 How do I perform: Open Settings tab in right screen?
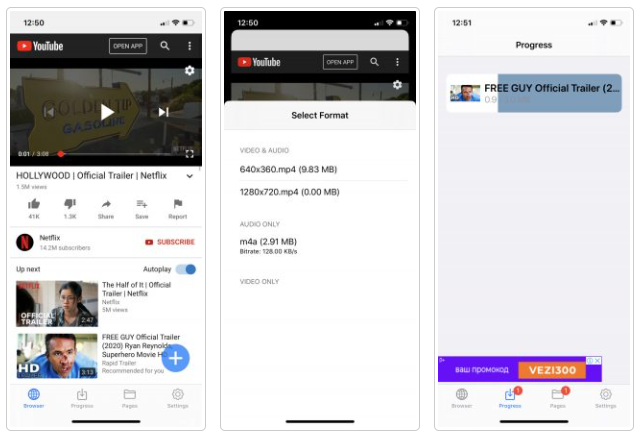pyautogui.click(x=606, y=398)
